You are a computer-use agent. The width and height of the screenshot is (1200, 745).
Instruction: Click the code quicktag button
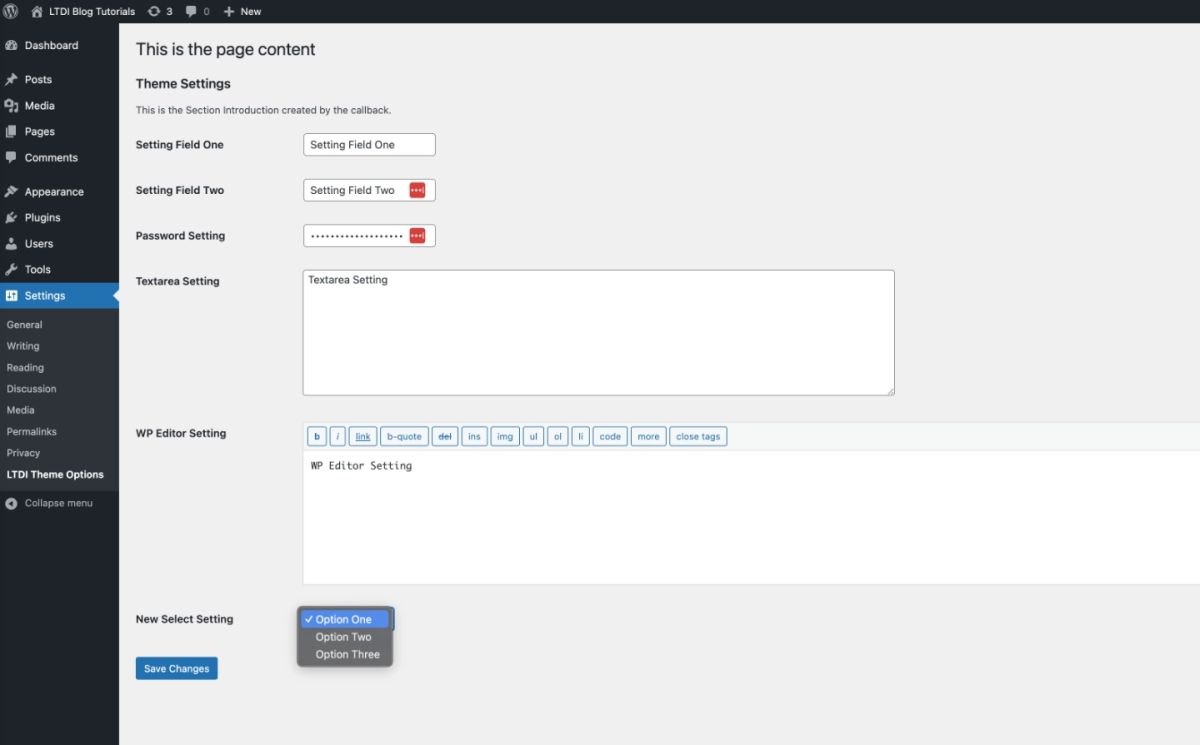(x=610, y=436)
